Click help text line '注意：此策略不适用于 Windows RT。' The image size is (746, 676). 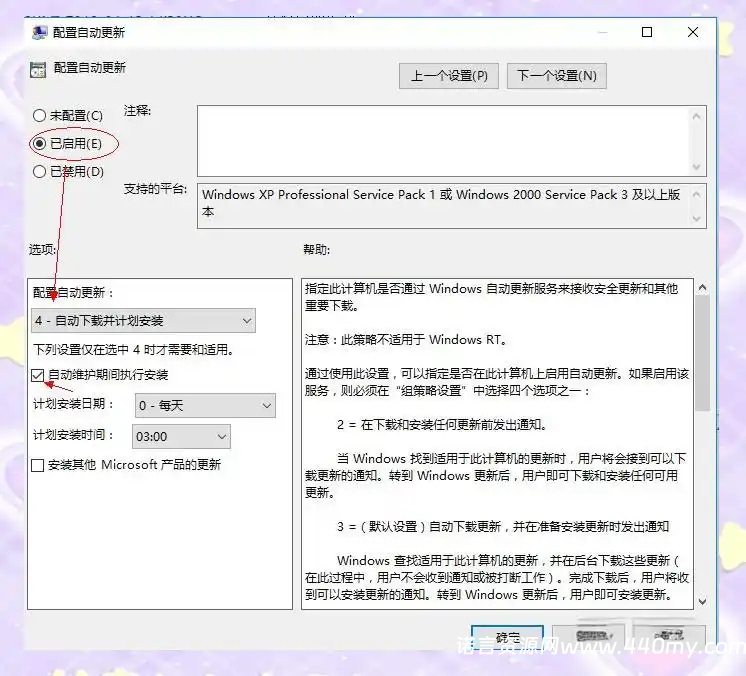[x=406, y=340]
